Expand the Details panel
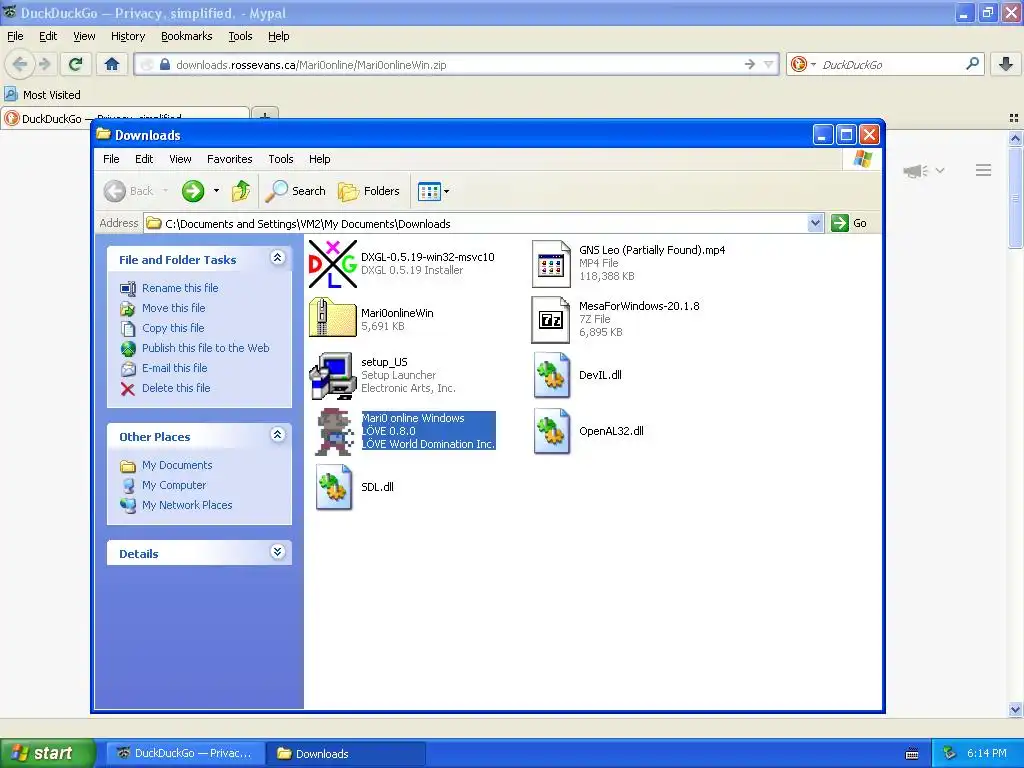This screenshot has height=768, width=1024. (278, 552)
